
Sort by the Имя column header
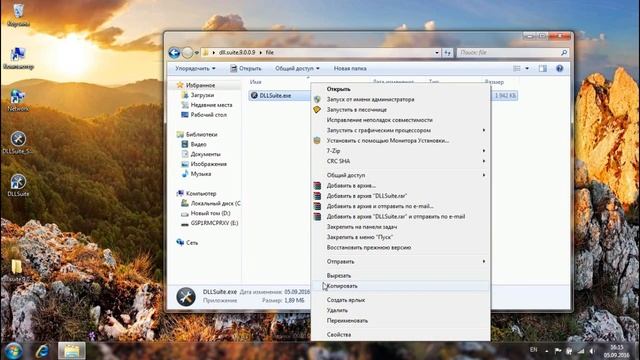[256, 82]
